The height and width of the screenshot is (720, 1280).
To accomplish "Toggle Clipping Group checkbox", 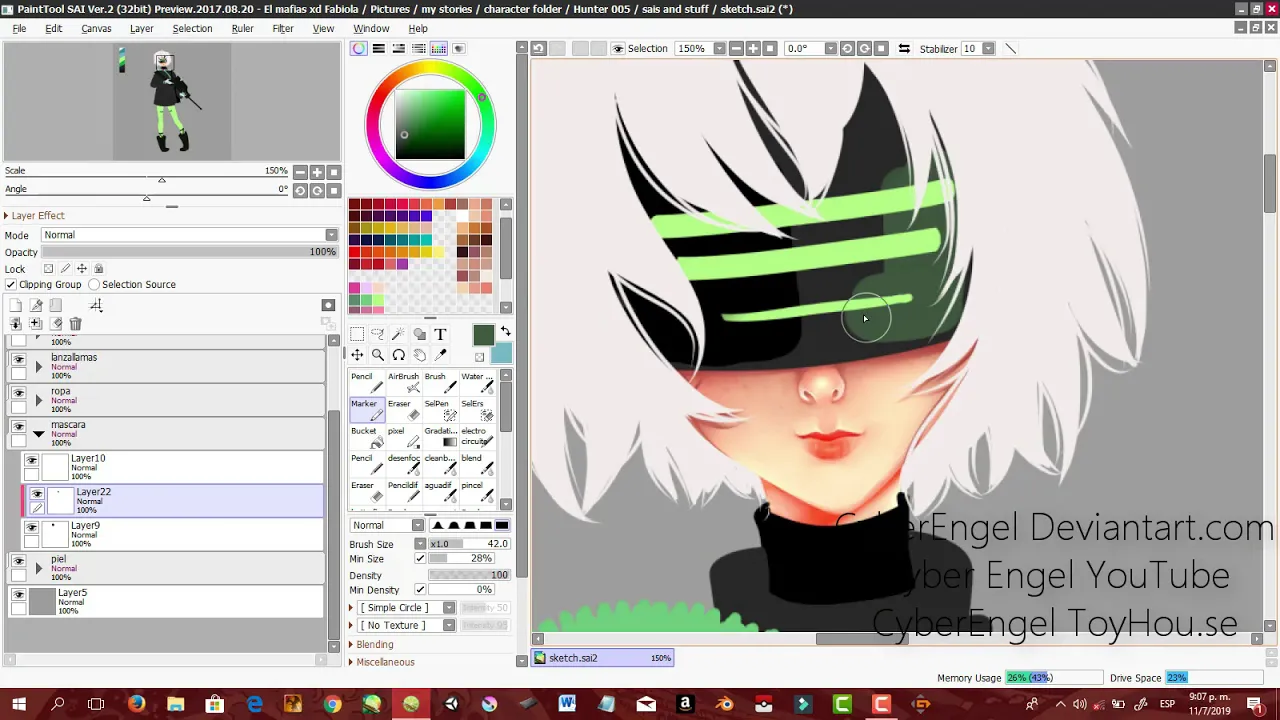I will (x=11, y=285).
